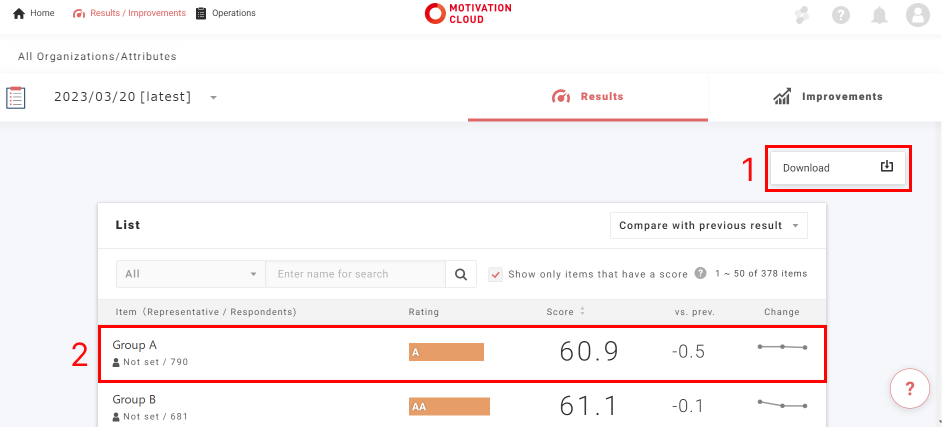Uncheck Show only items that have a score
This screenshot has width=942, height=430.
pos(495,274)
